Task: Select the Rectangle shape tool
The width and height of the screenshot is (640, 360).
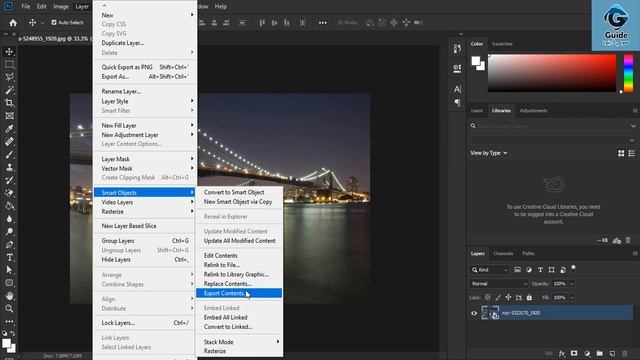Action: click(x=9, y=282)
